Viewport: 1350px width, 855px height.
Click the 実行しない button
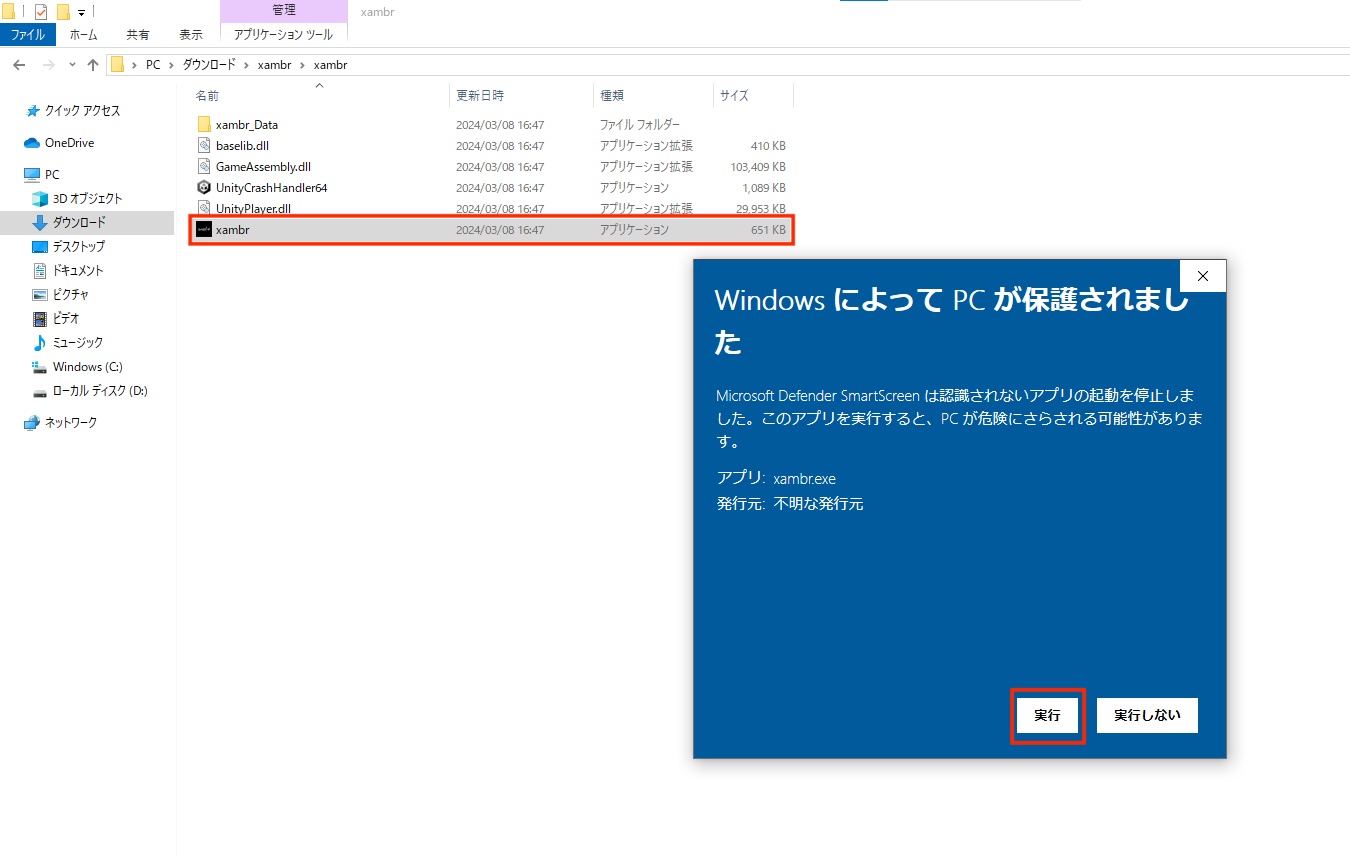1147,716
